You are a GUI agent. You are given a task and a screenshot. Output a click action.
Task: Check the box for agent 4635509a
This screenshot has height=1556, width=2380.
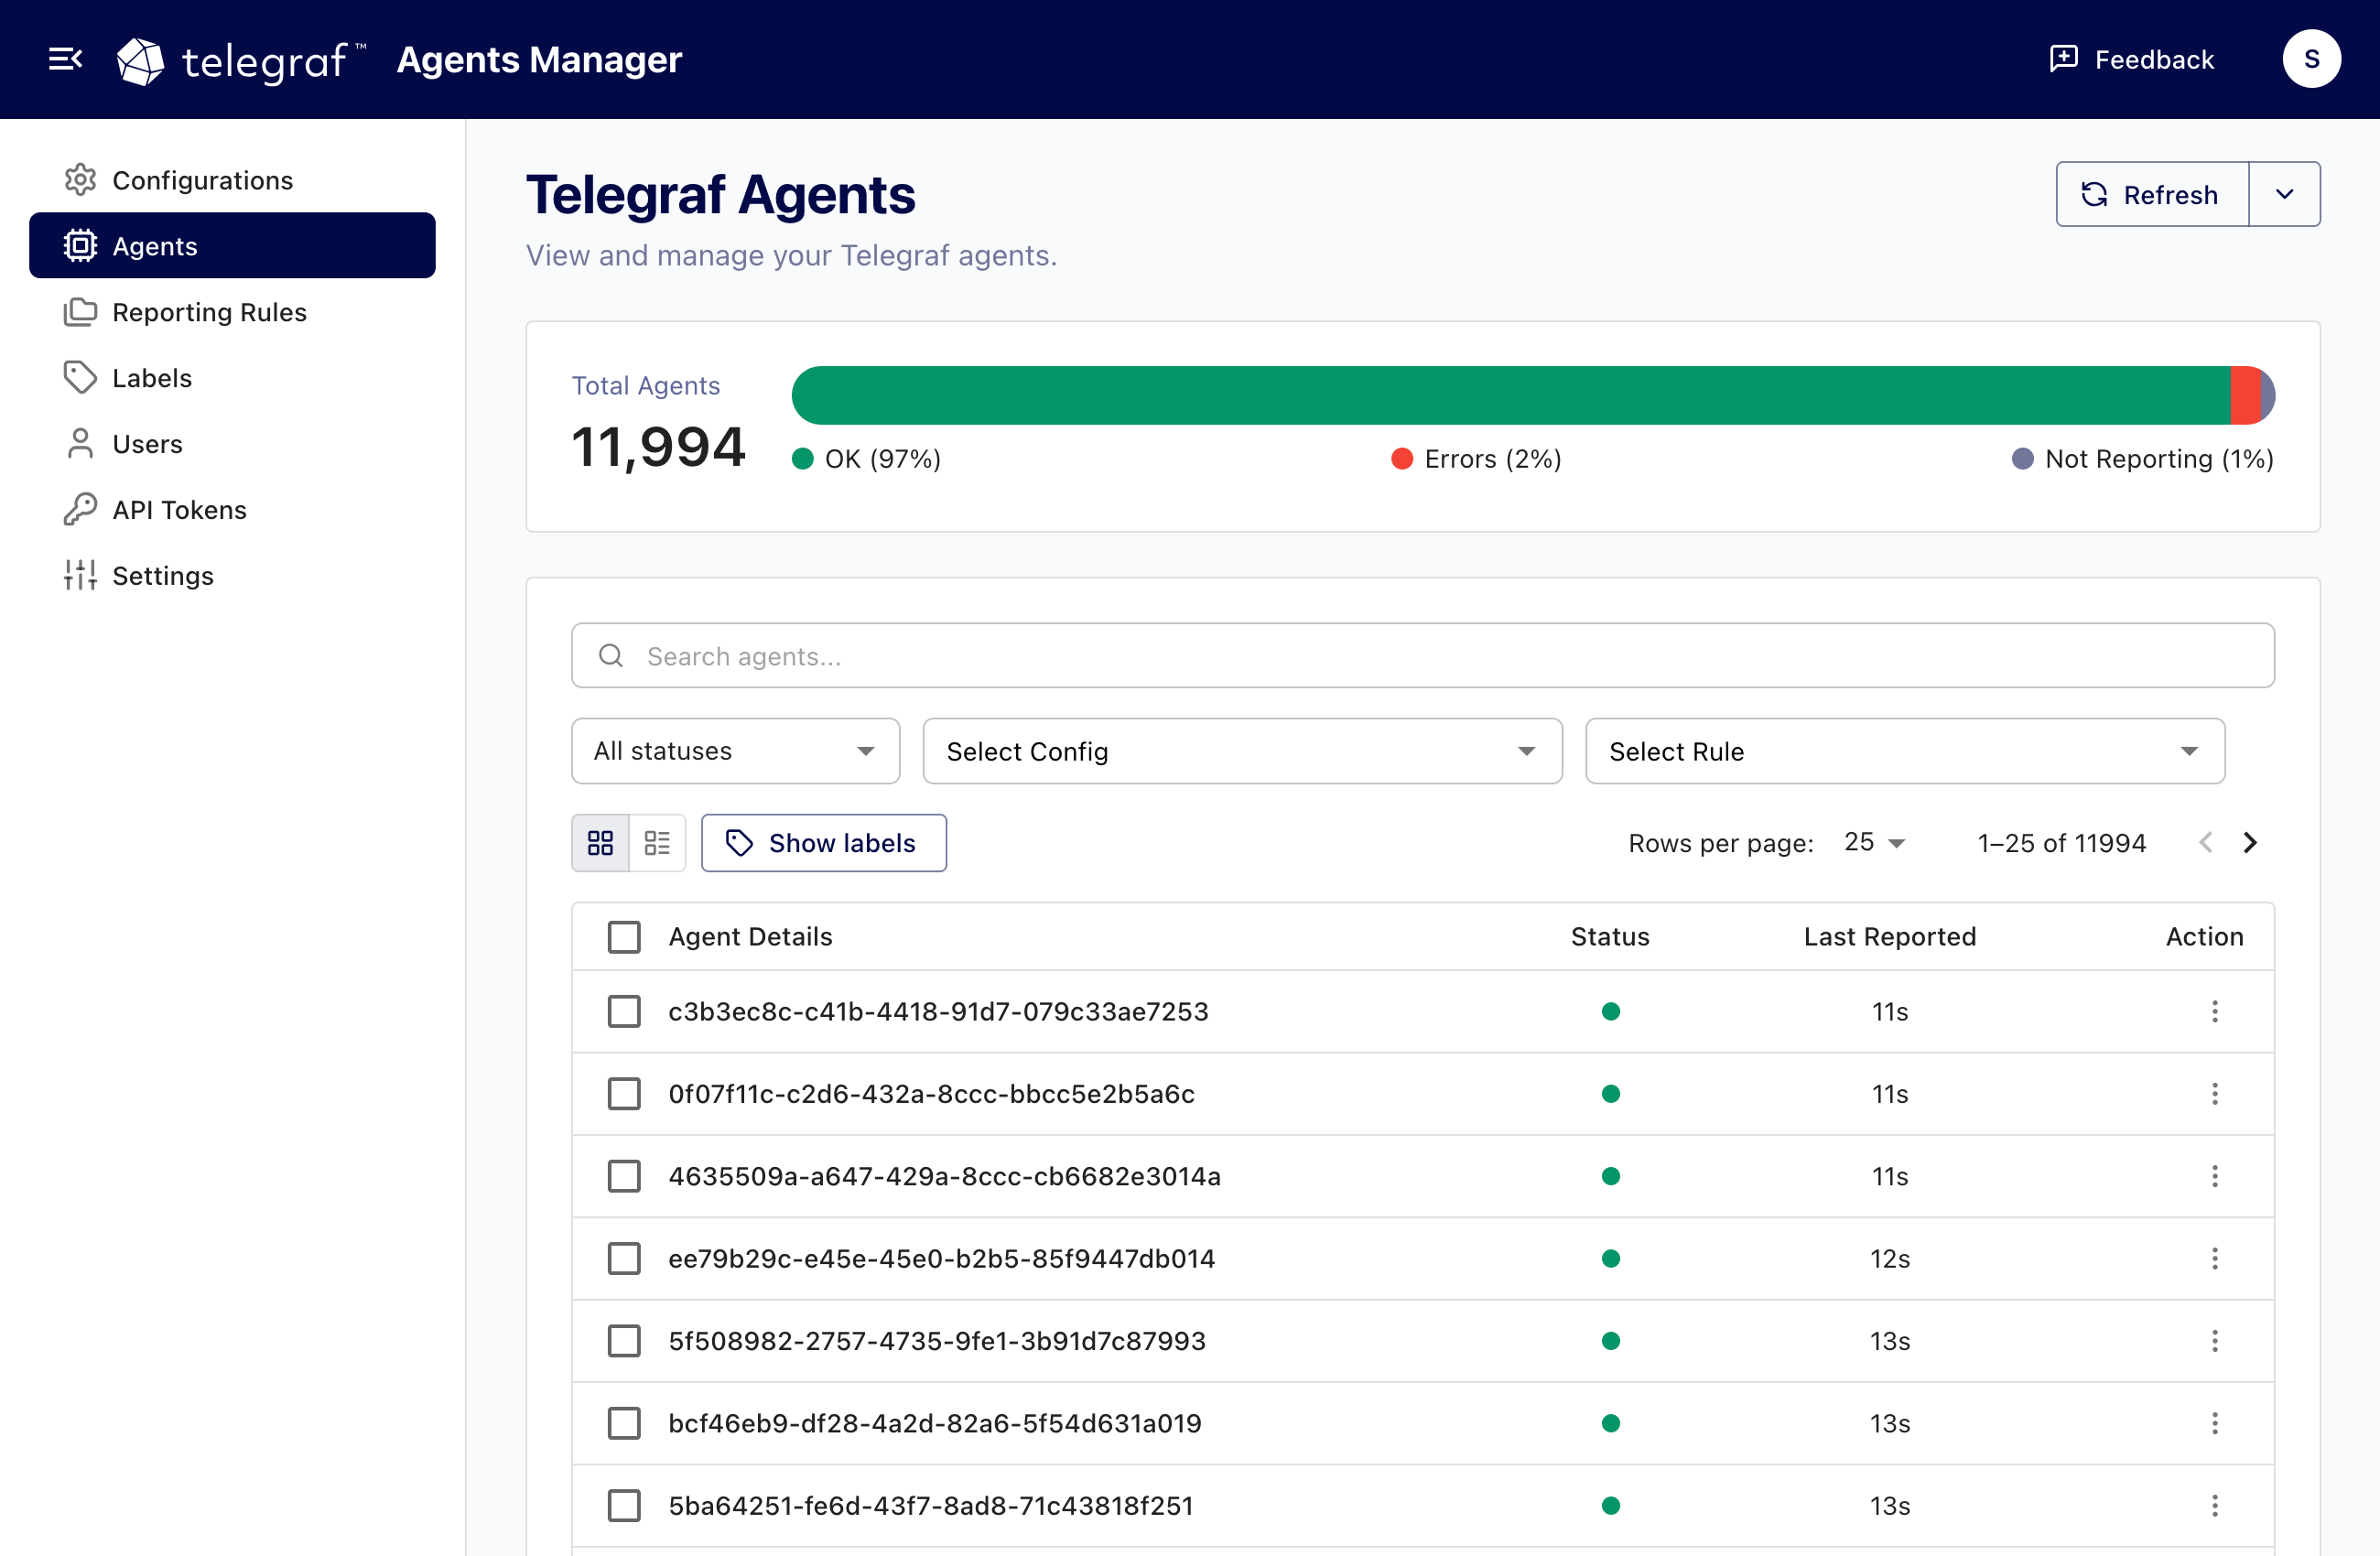(624, 1176)
